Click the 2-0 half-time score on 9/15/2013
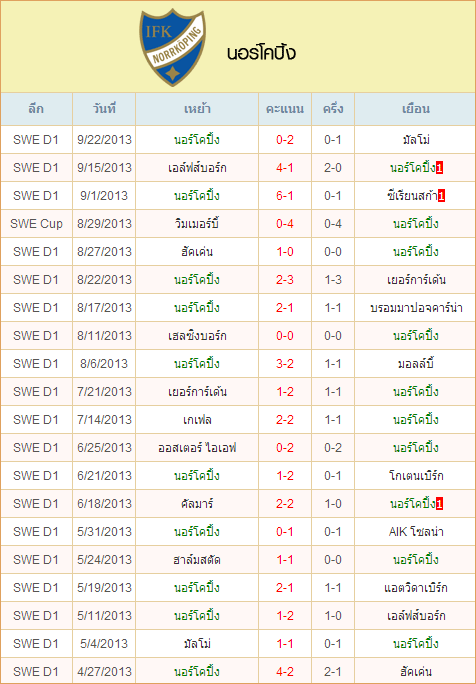 pyautogui.click(x=333, y=168)
